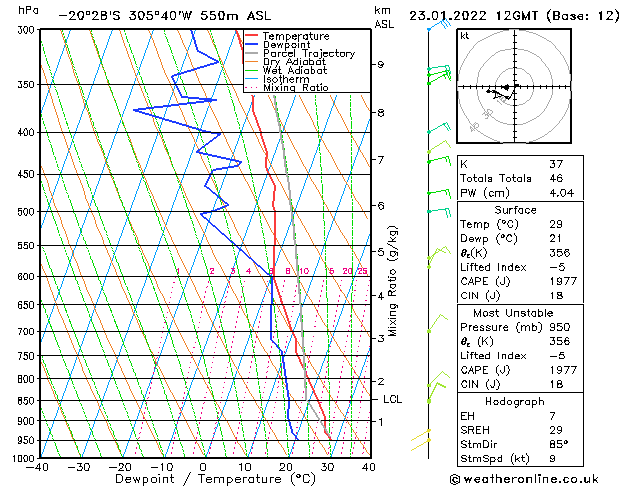Click the 1000 pressure level label
Image resolution: width=629 pixels, height=486 pixels.
pos(25,458)
